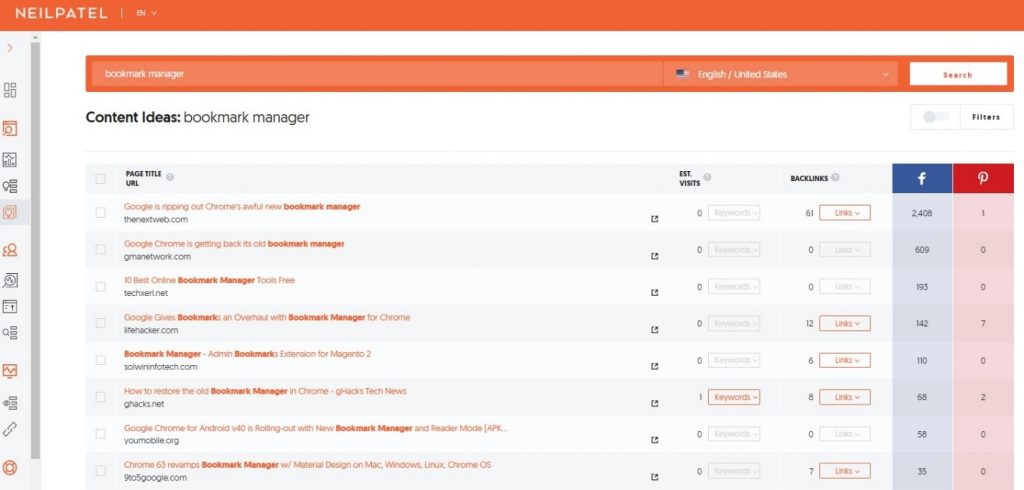Viewport: 1024px width, 490px height.
Task: Show help for Page Title URL column
Action: [170, 177]
